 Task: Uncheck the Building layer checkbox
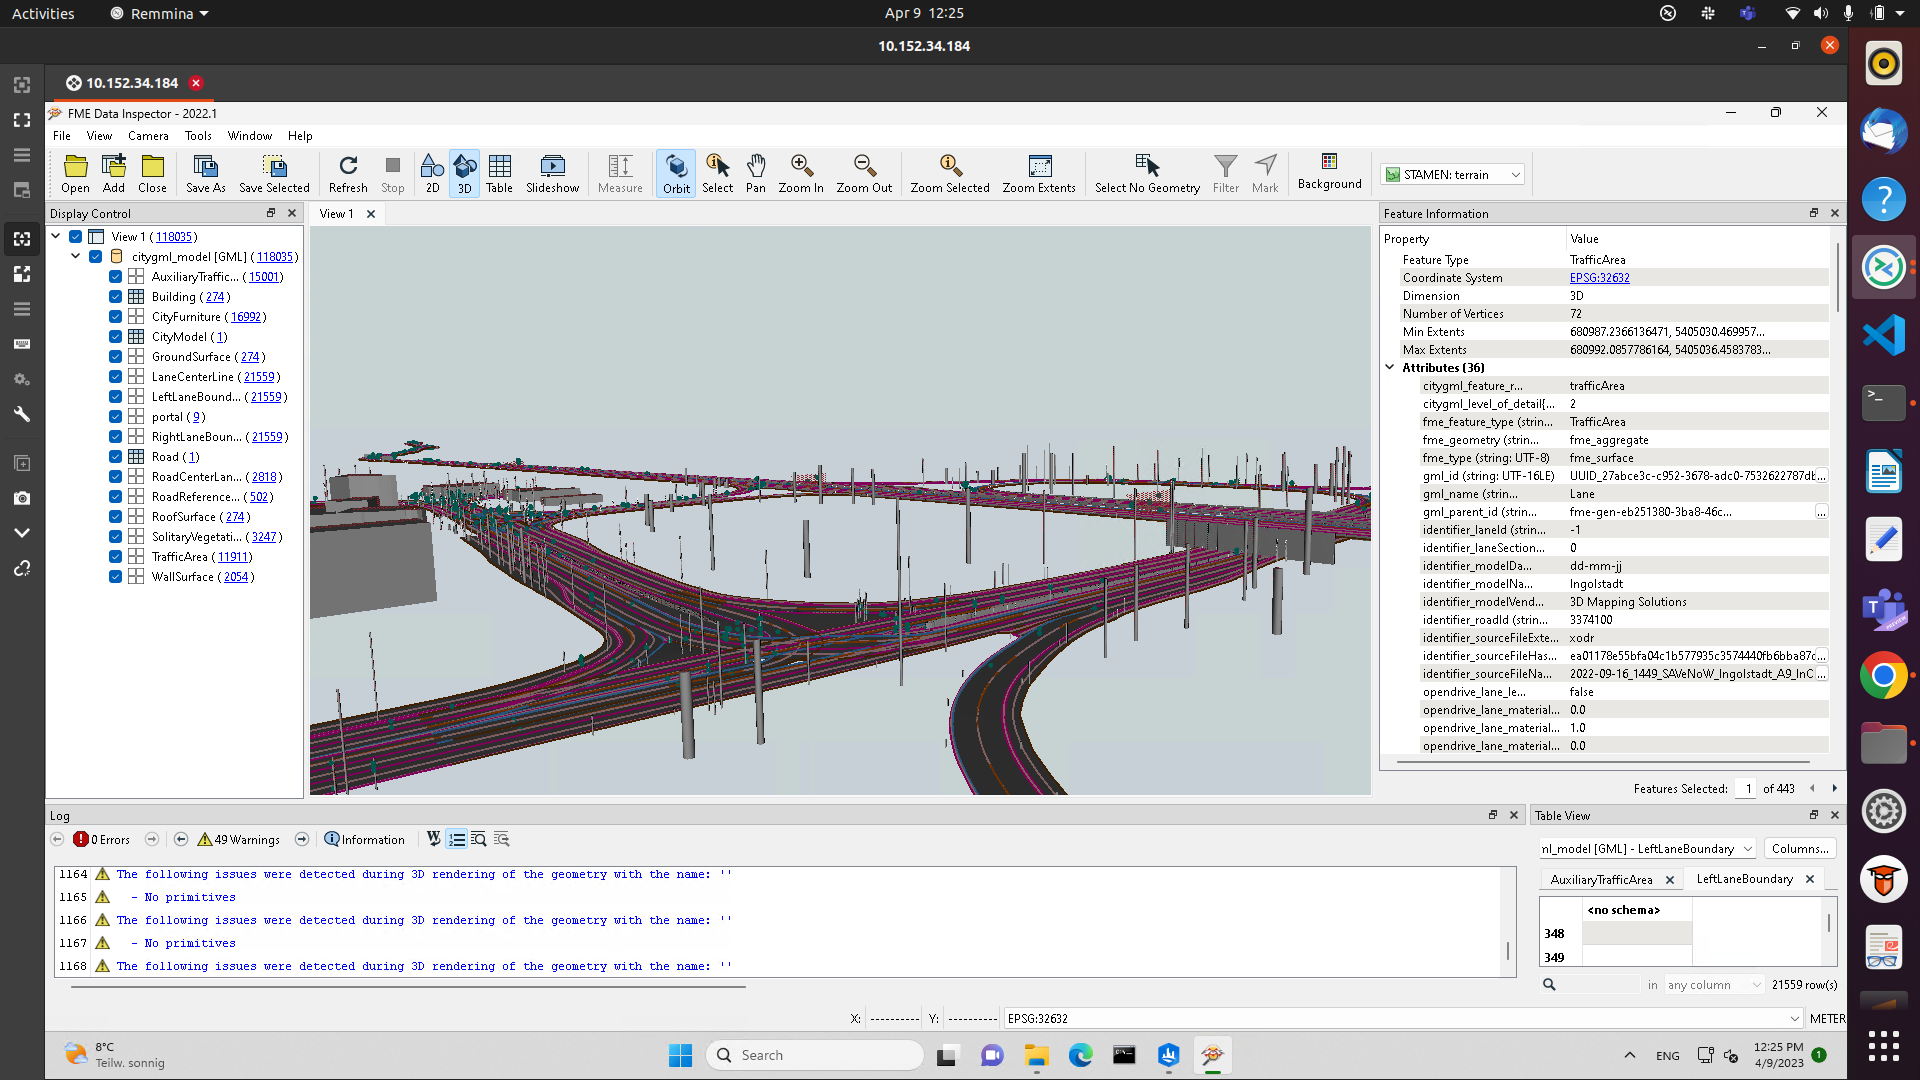tap(115, 297)
